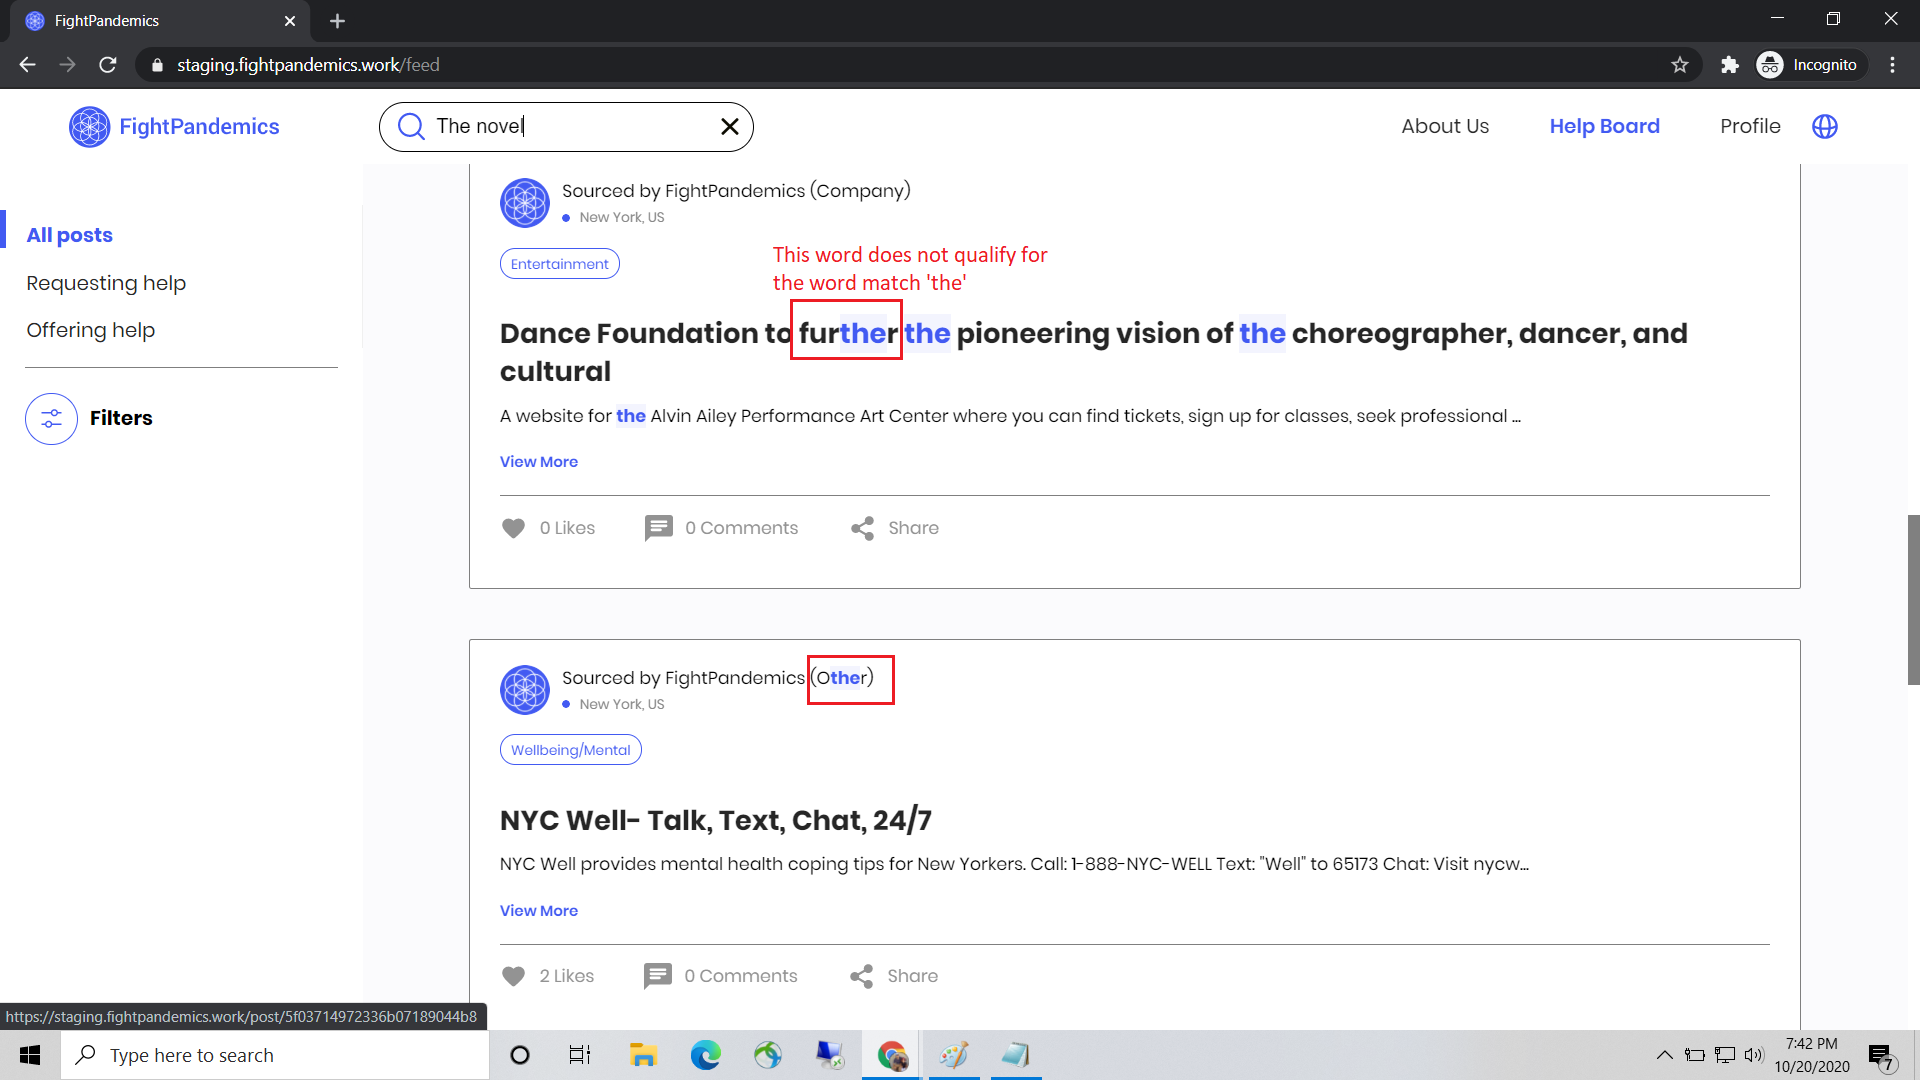Open Chrome in taskbar
The image size is (1920, 1080).
tap(892, 1055)
